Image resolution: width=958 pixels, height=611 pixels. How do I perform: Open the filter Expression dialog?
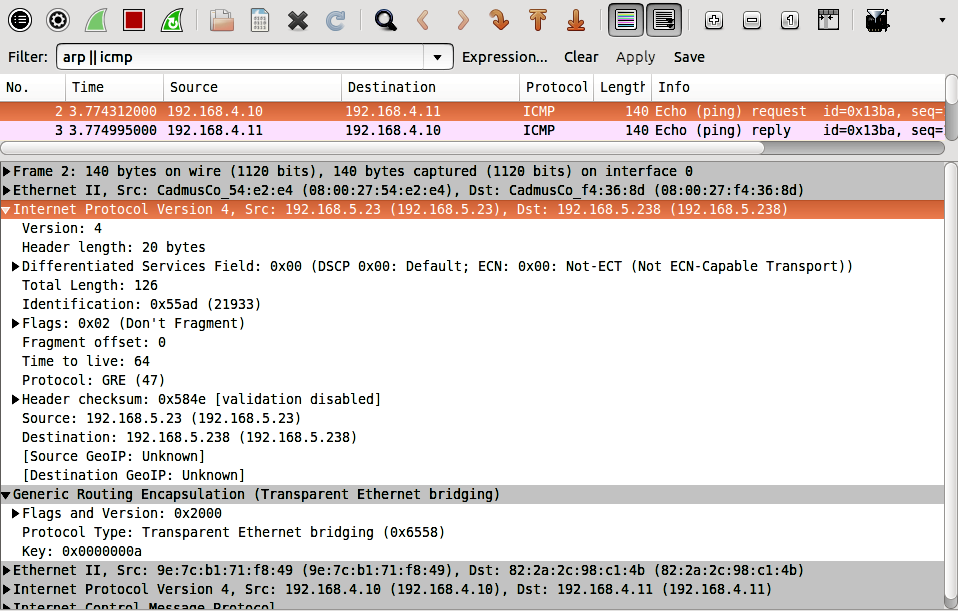point(505,57)
